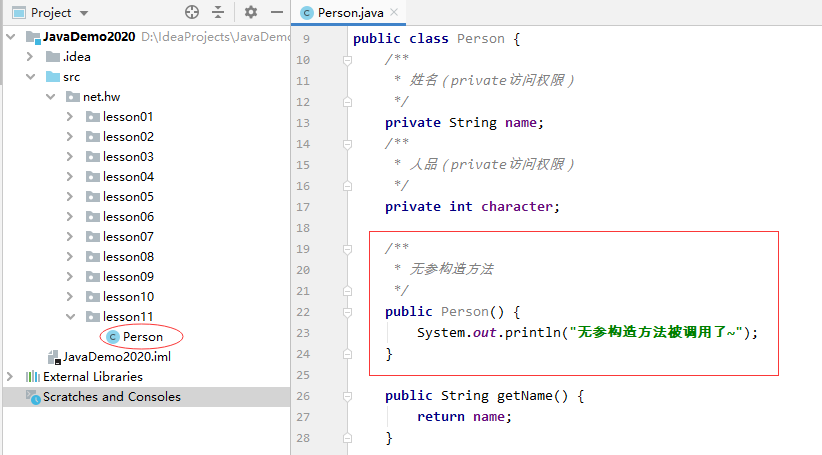Open the Project view dropdown
822x455 pixels.
tap(84, 13)
